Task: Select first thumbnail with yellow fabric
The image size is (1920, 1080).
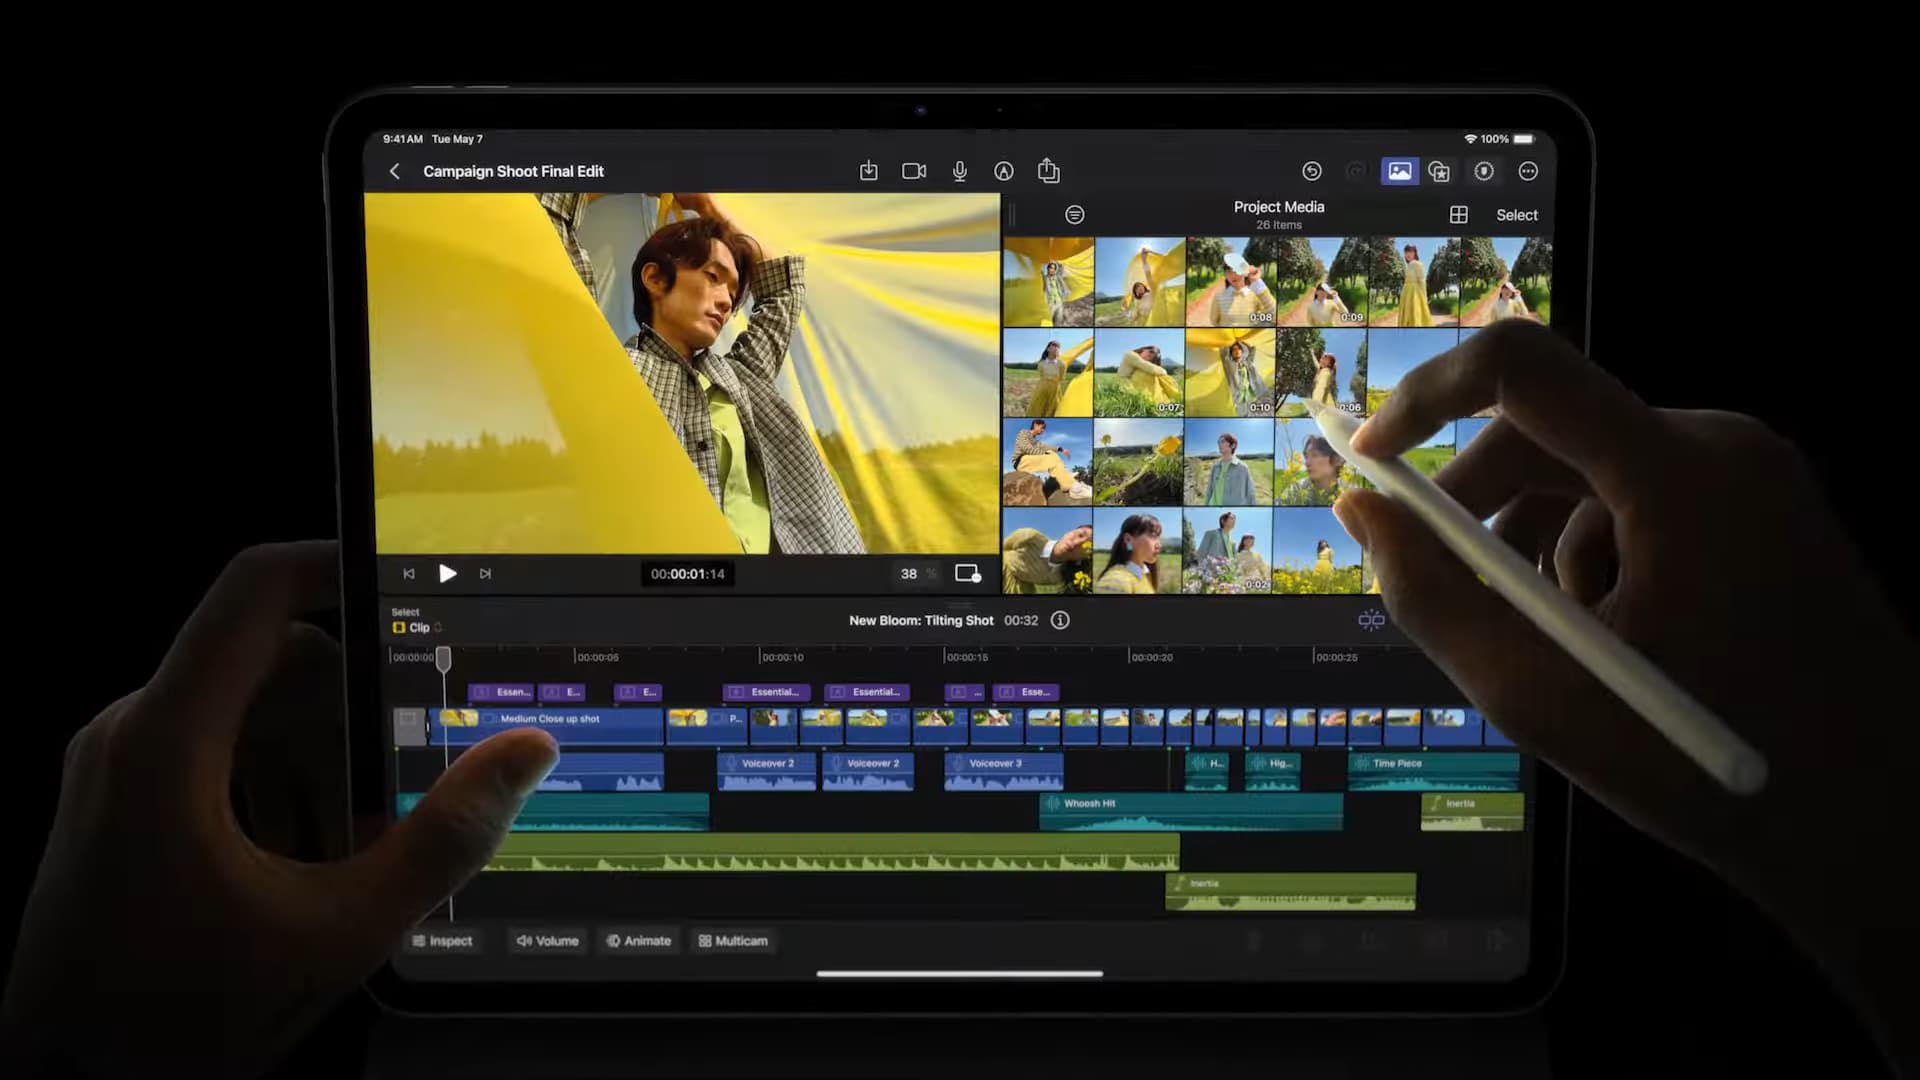Action: [x=1048, y=281]
